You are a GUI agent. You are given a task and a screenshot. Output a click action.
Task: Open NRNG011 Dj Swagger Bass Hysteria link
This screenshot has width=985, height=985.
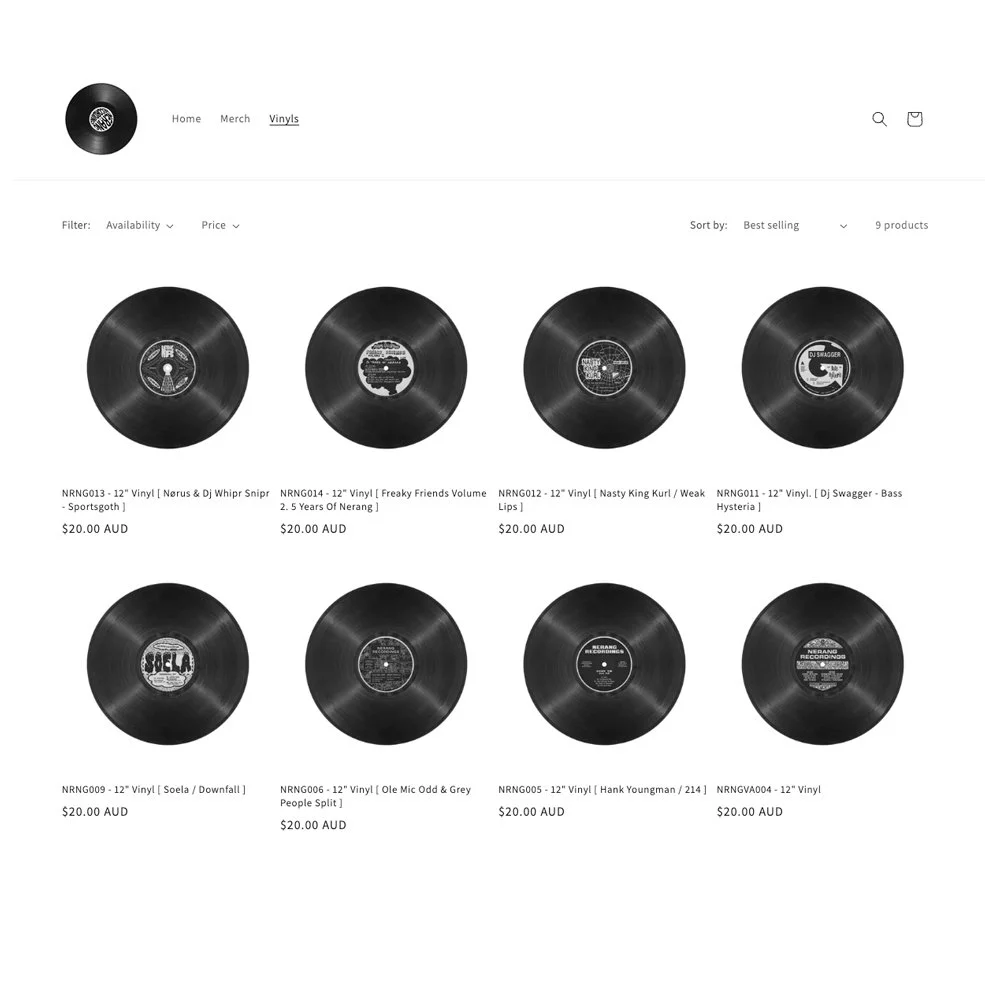pos(809,500)
